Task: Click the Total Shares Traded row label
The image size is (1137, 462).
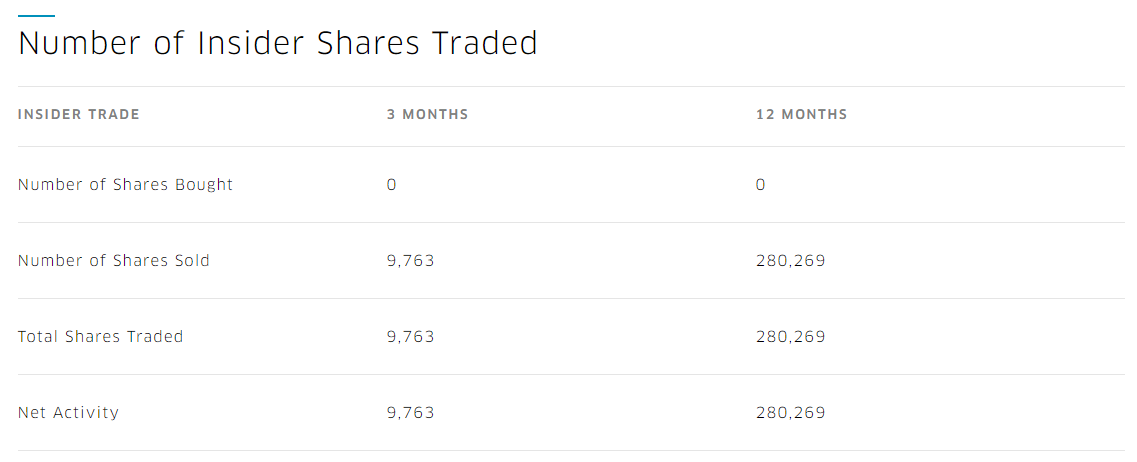Action: coord(101,337)
